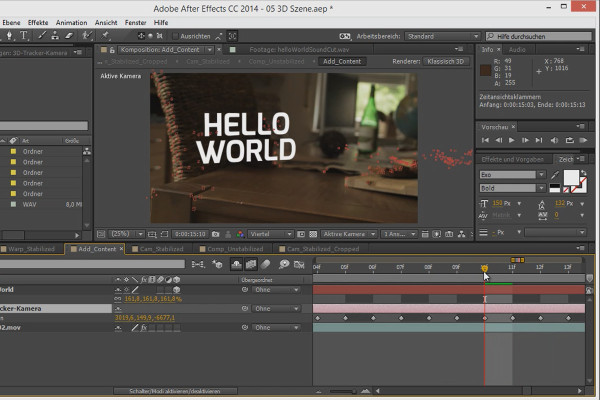Swap fill and stroke colors arrow
Viewport: 600px width, 400px height.
click(x=583, y=173)
